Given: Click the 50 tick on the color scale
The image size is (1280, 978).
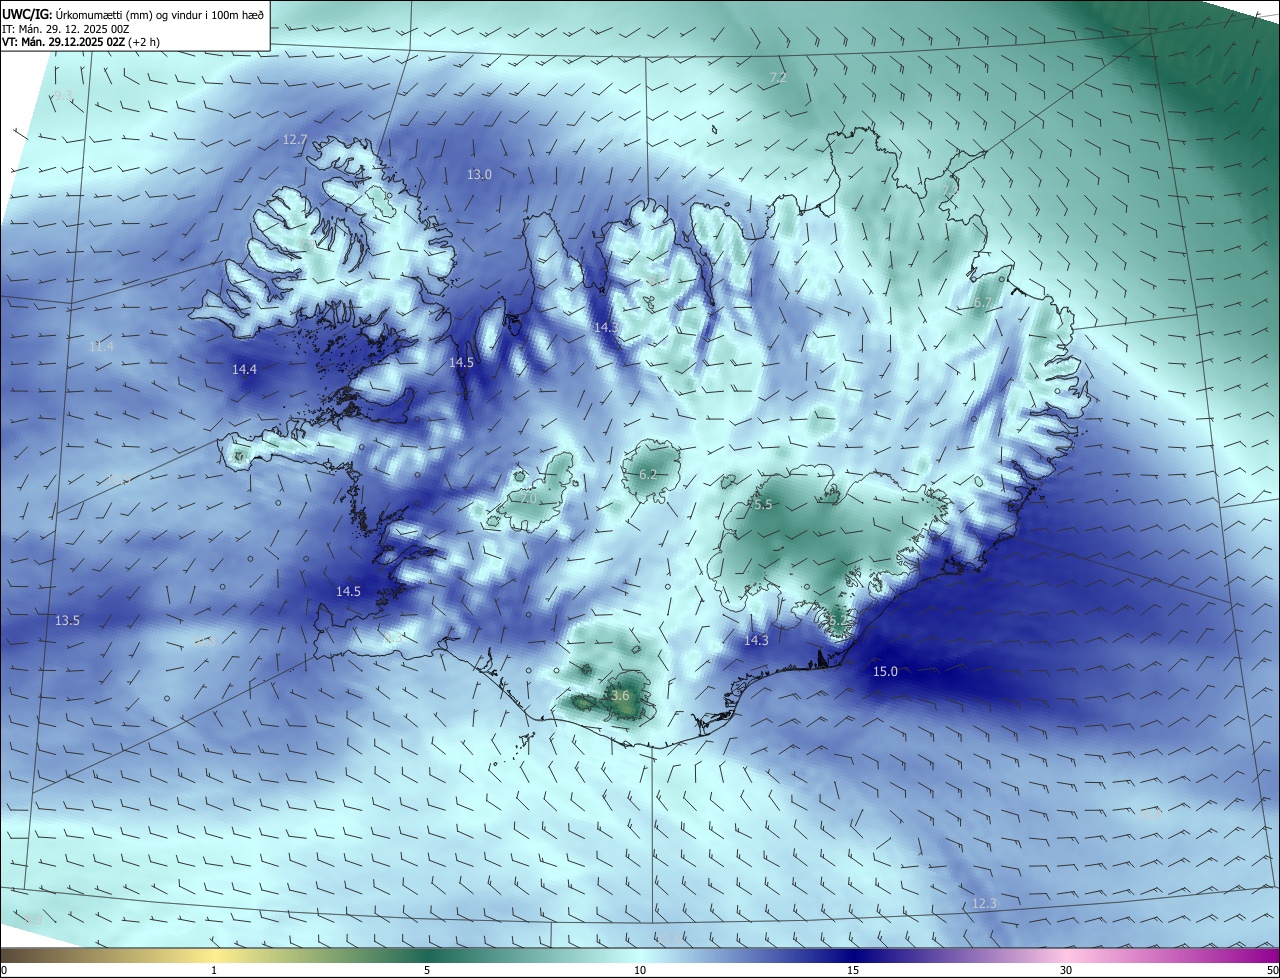Looking at the screenshot, I should tap(1272, 970).
